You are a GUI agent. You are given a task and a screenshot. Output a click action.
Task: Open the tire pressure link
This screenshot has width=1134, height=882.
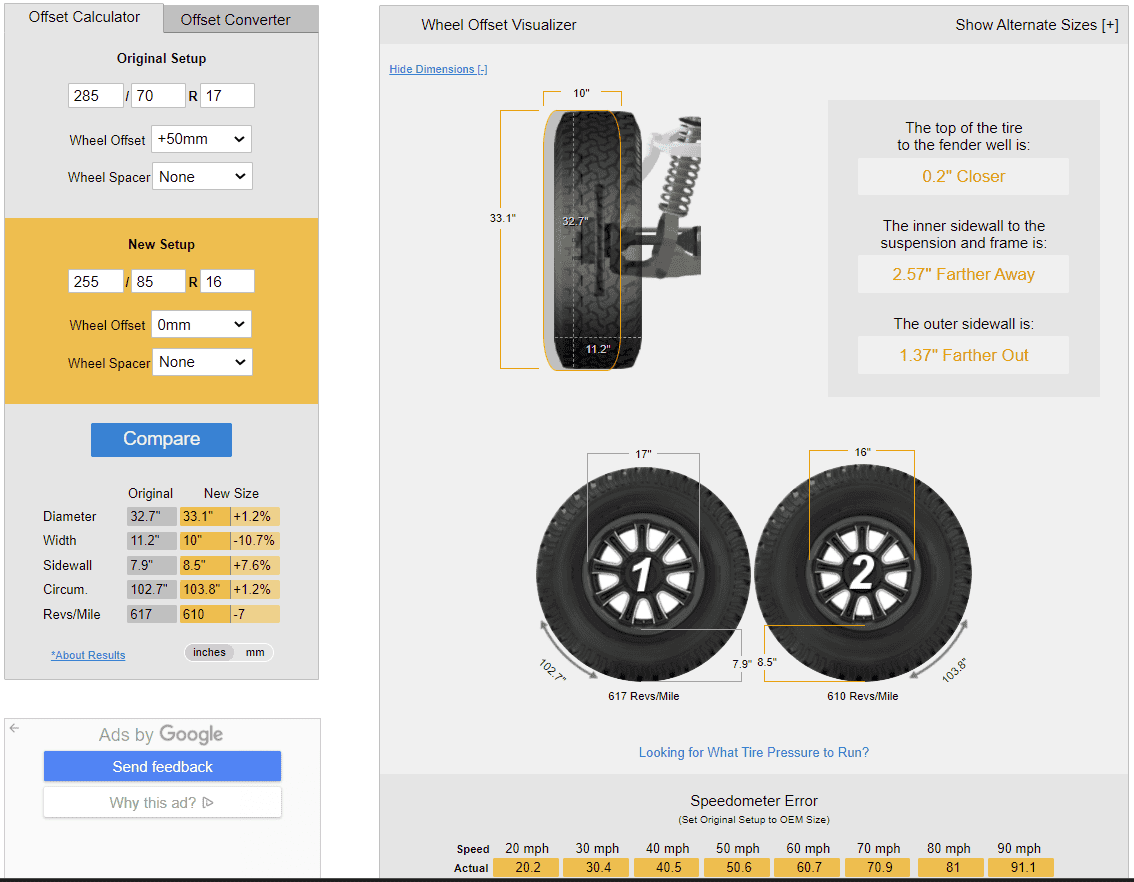click(754, 753)
